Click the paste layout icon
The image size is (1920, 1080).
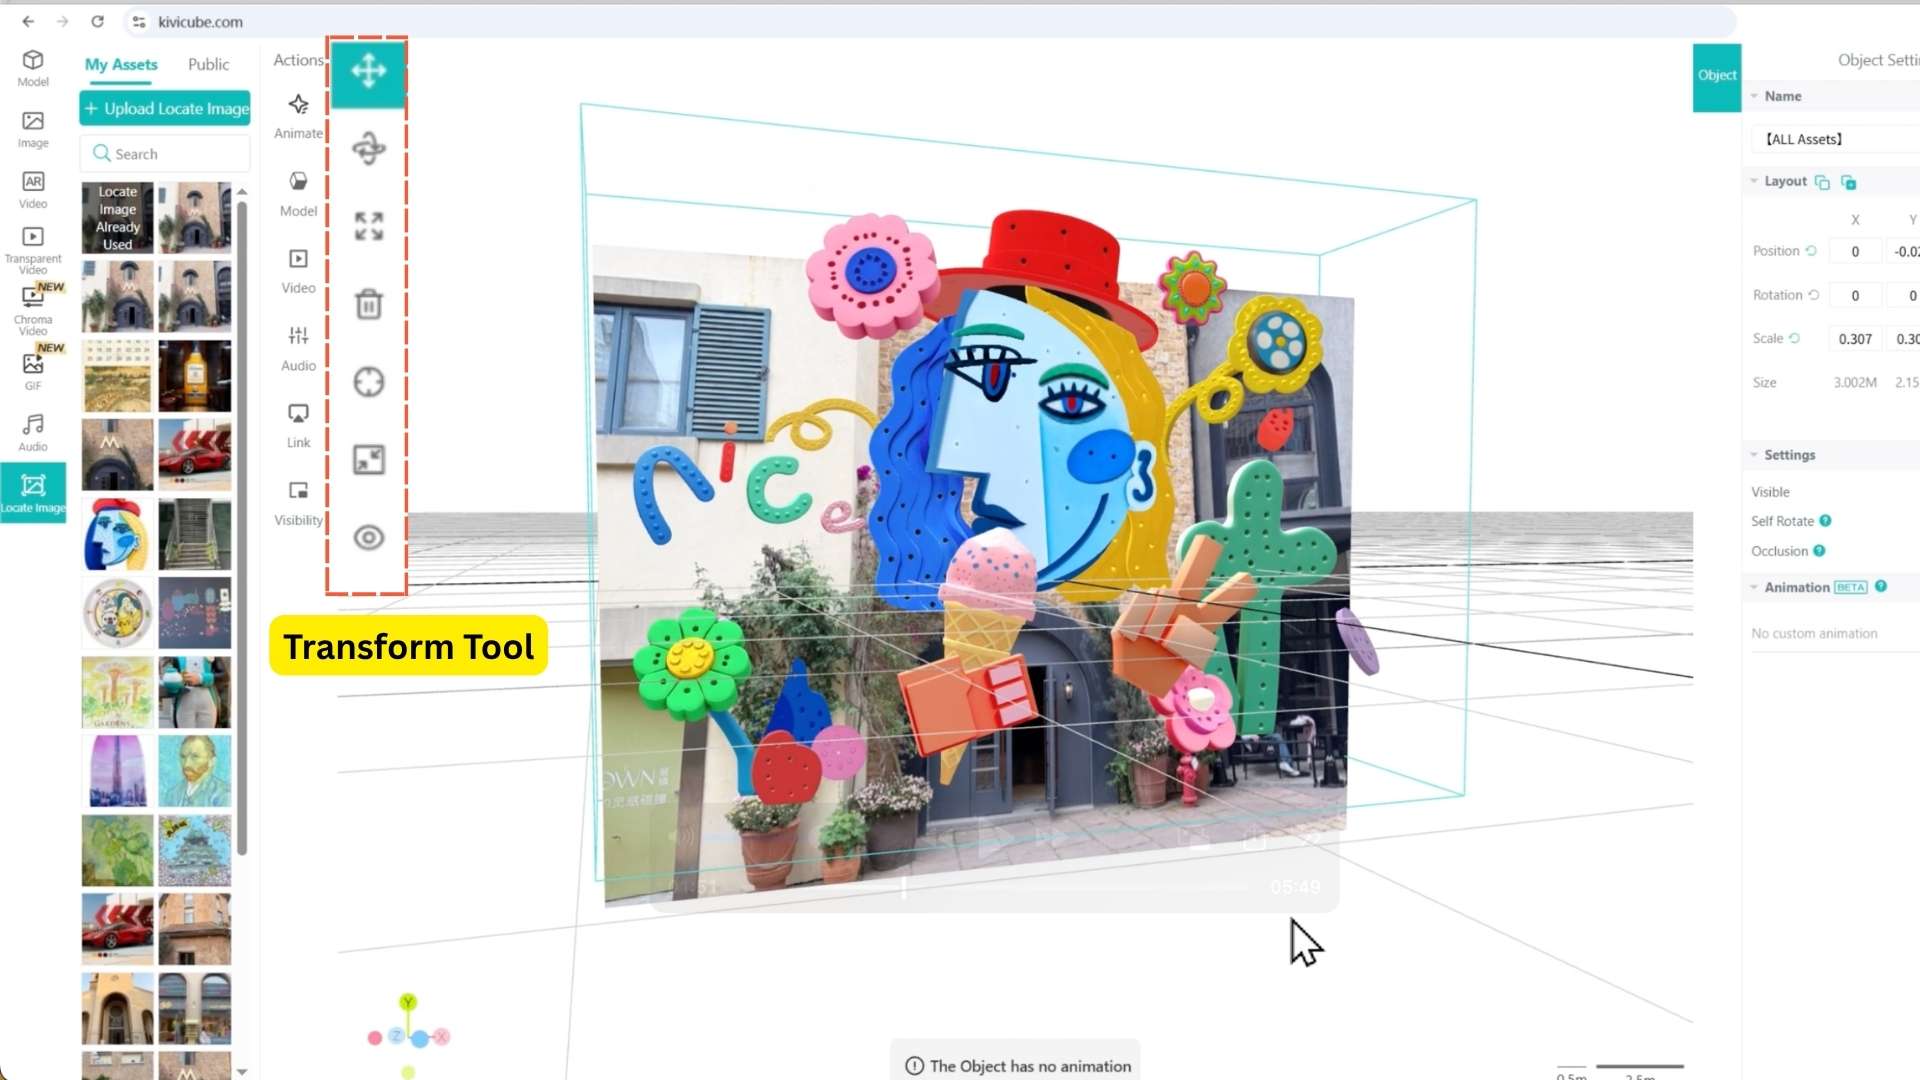[1848, 182]
